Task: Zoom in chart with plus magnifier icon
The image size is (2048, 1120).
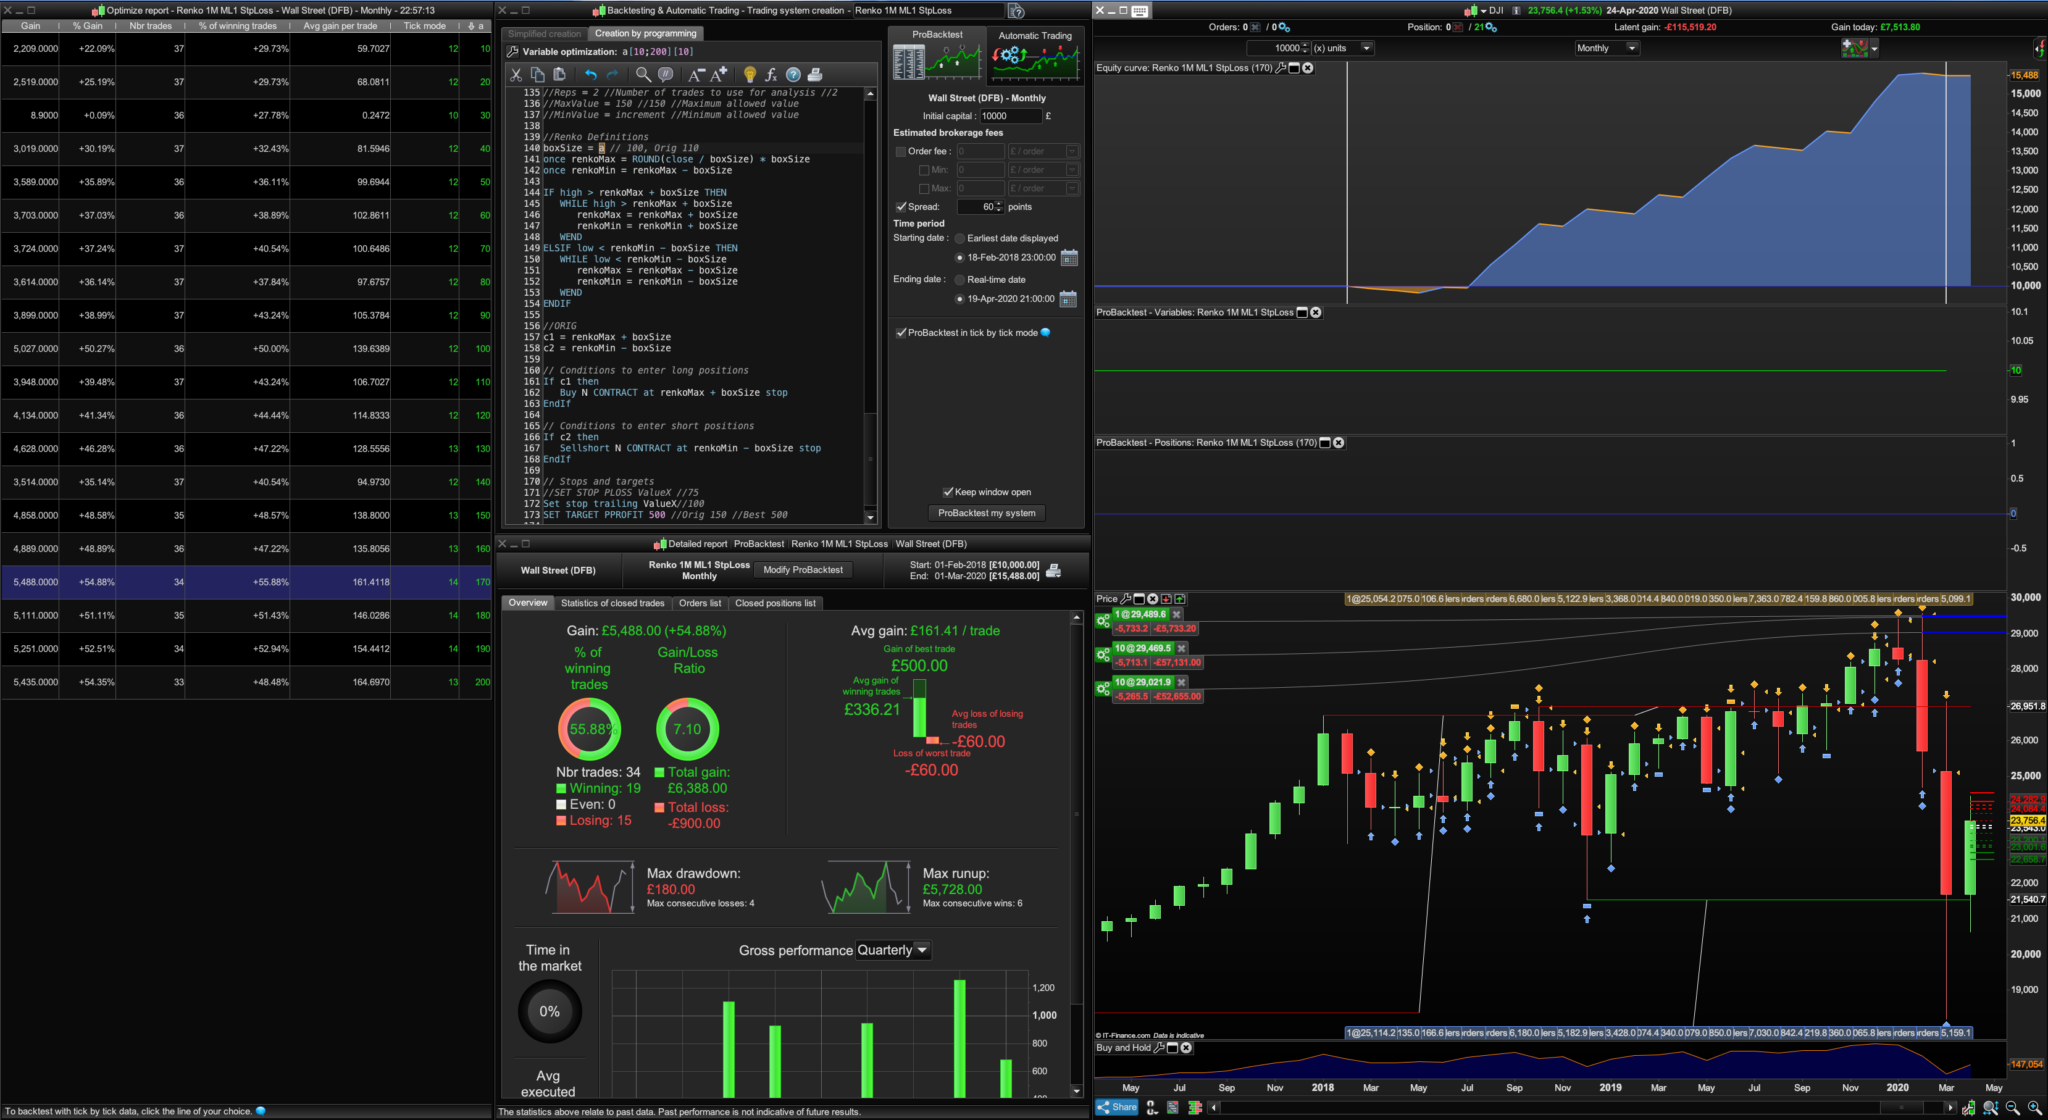Action: [x=2034, y=1107]
